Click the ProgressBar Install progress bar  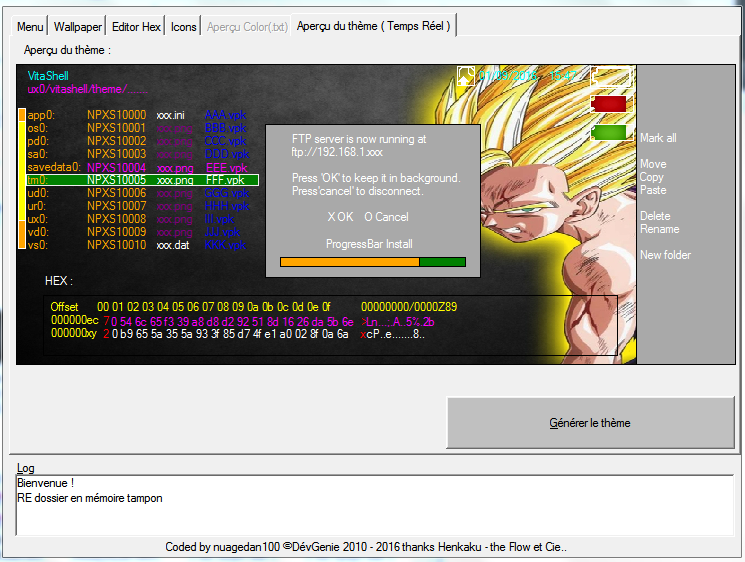pos(373,262)
